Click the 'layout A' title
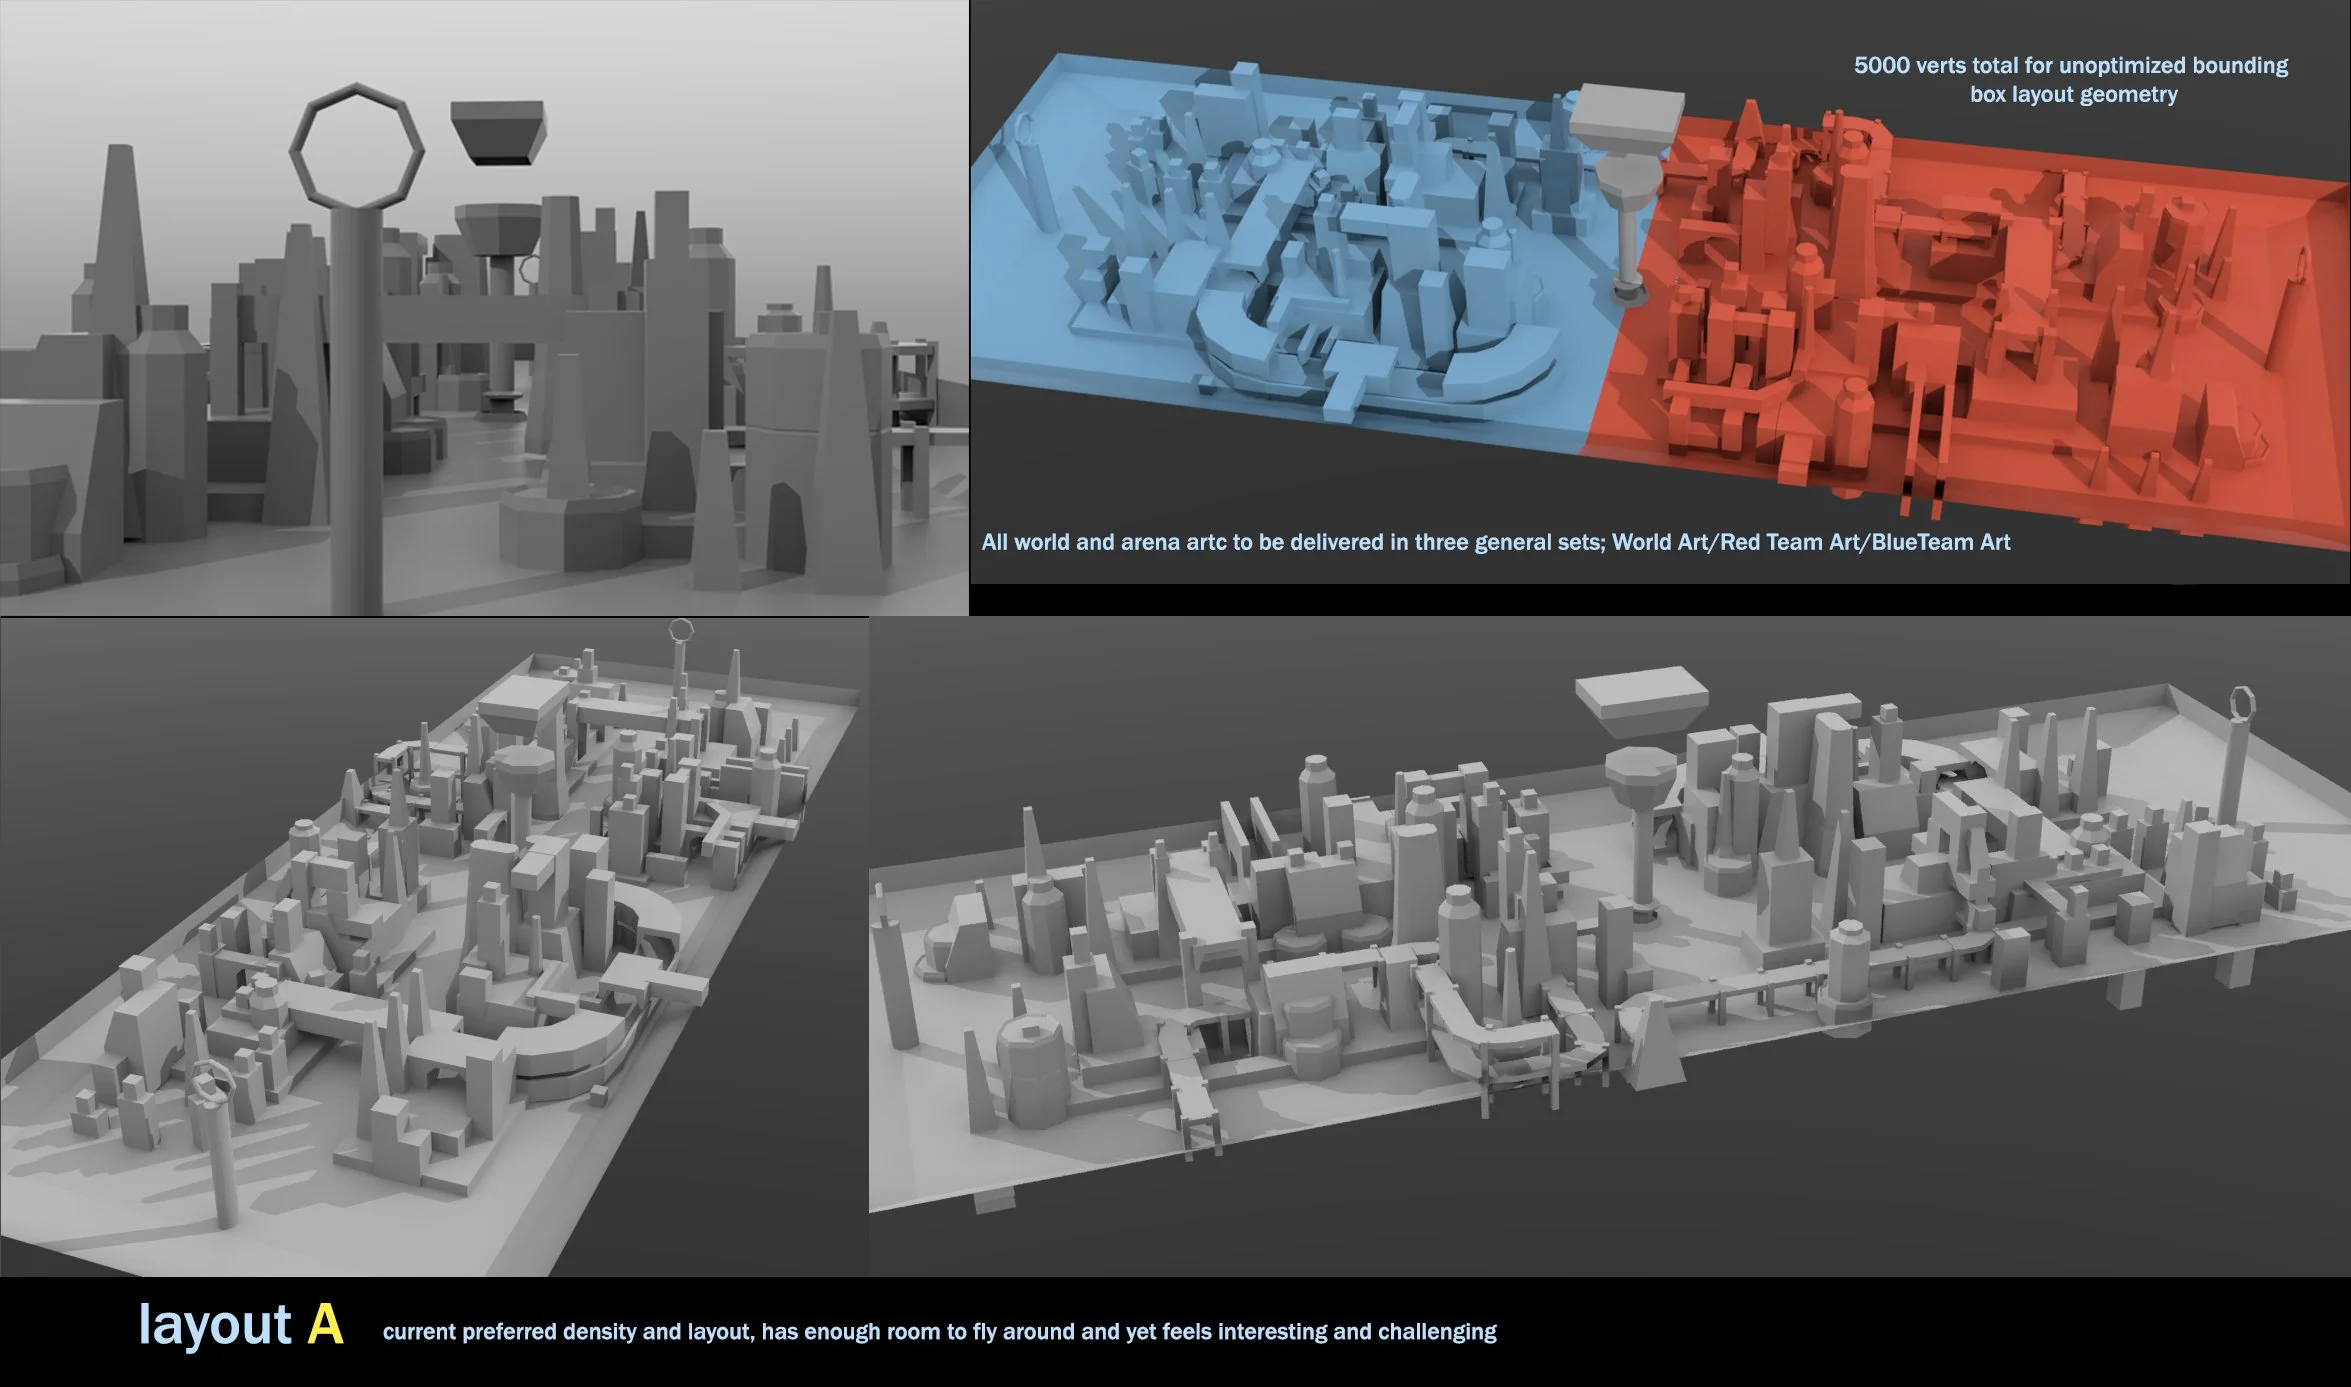The width and height of the screenshot is (2351, 1387). 241,1325
